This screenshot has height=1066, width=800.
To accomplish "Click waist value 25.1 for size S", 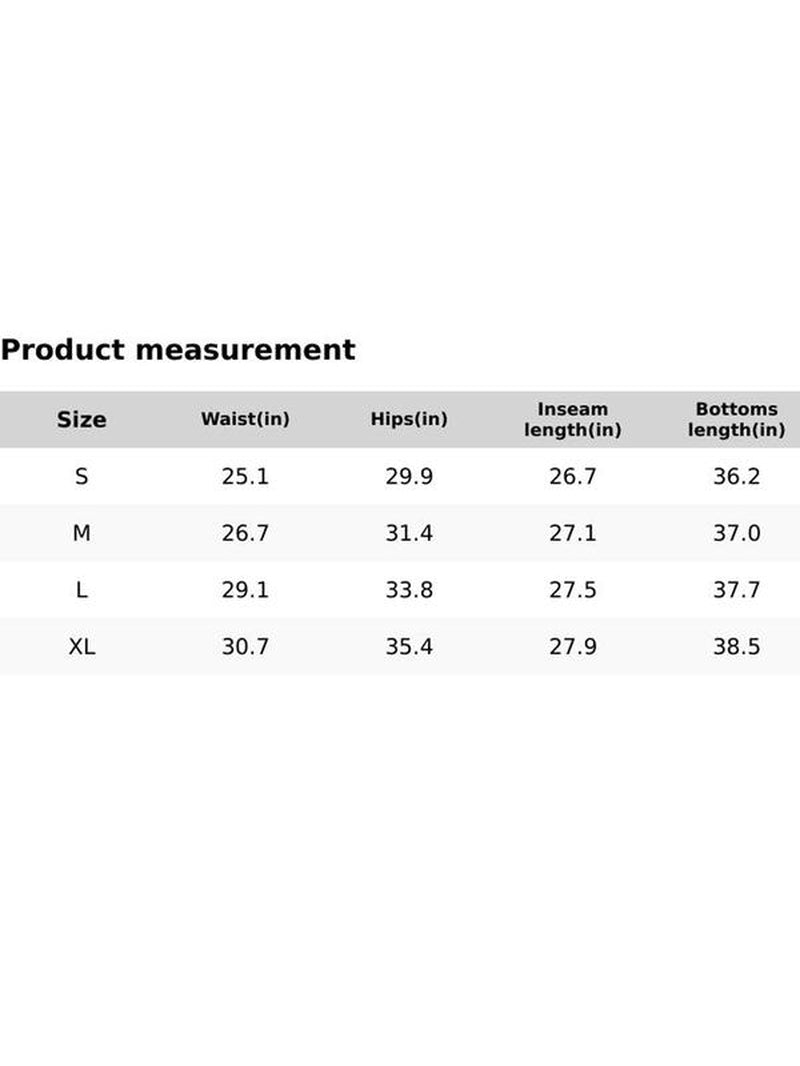I will pyautogui.click(x=245, y=477).
